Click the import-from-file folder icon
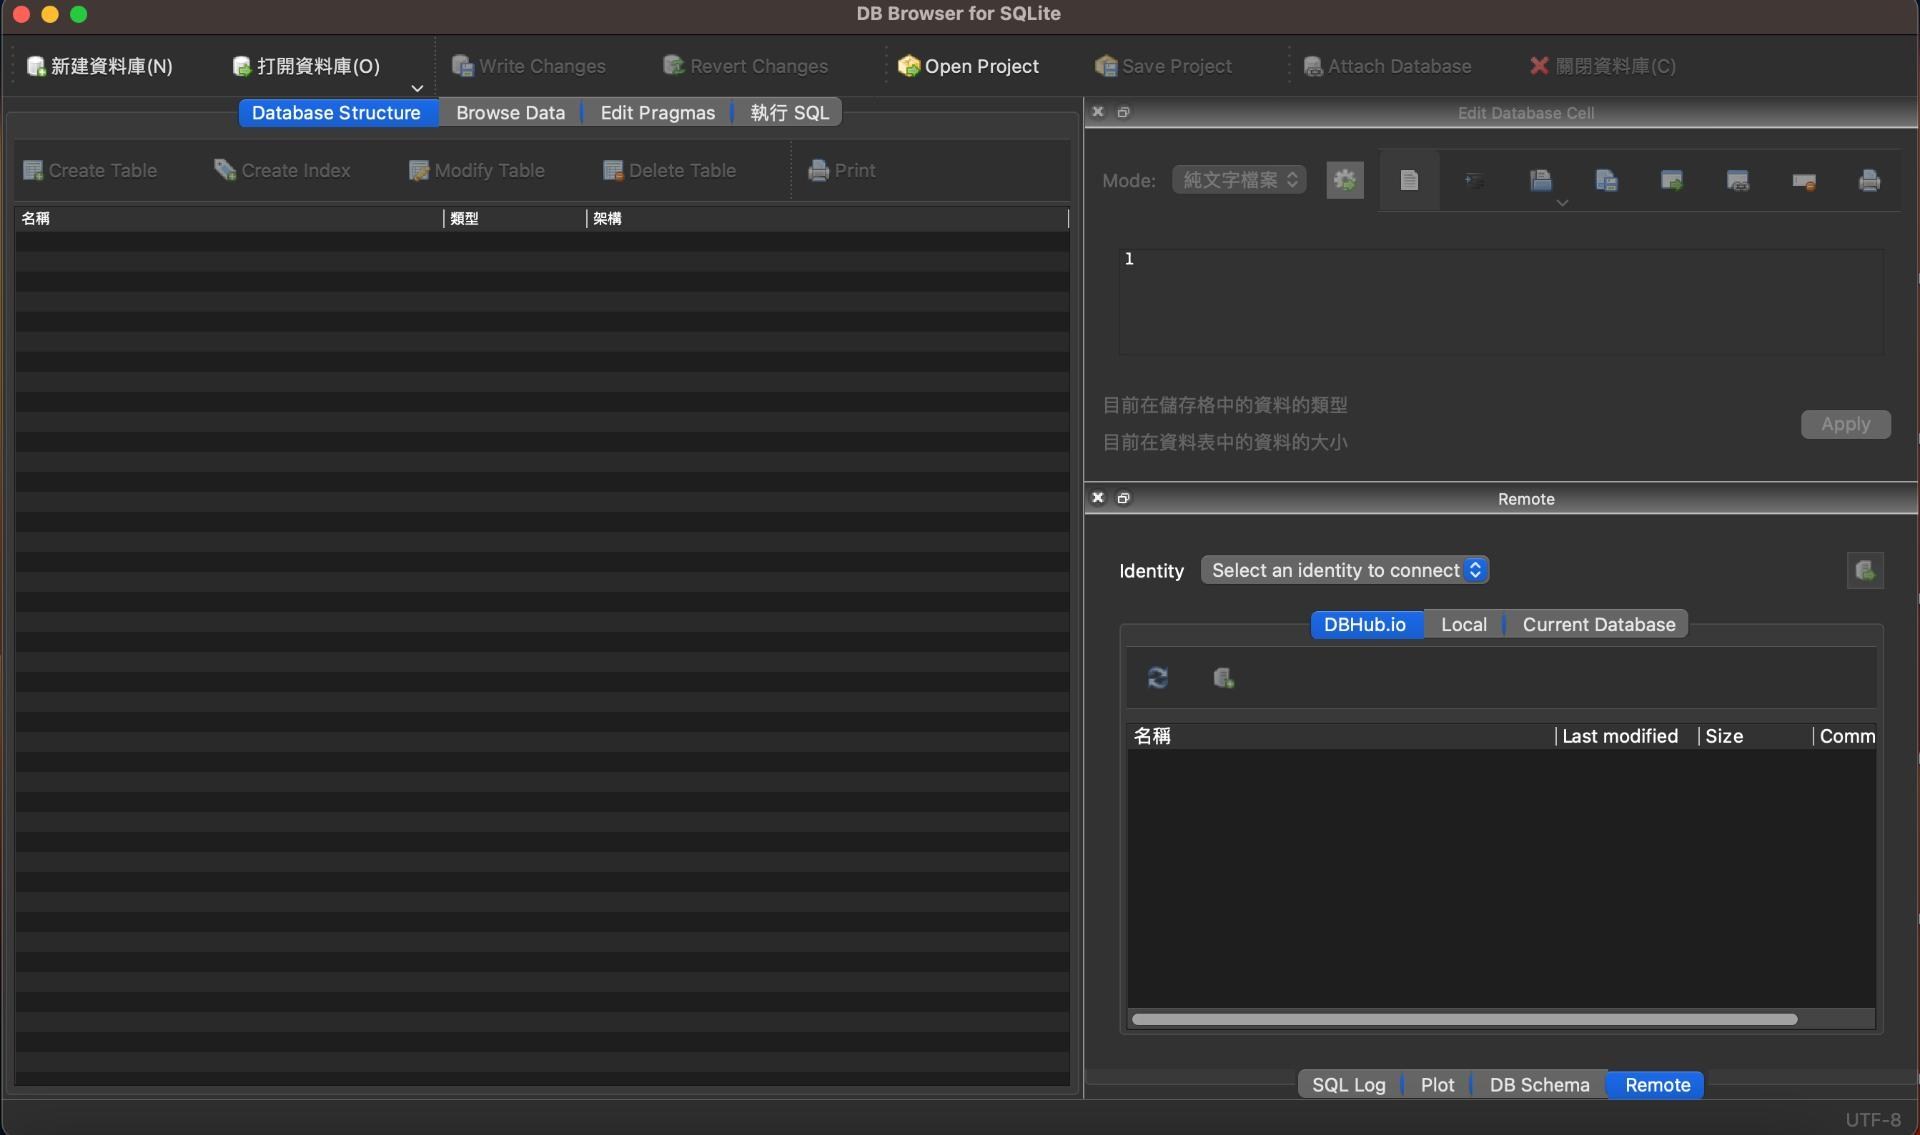Screen dimensions: 1920x1135 pyautogui.click(x=1540, y=180)
